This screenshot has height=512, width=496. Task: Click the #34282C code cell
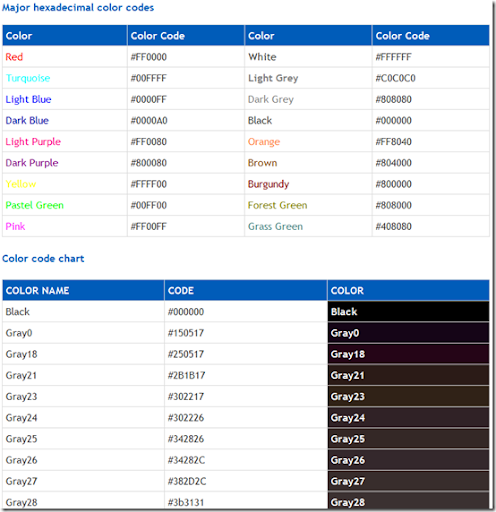point(246,460)
